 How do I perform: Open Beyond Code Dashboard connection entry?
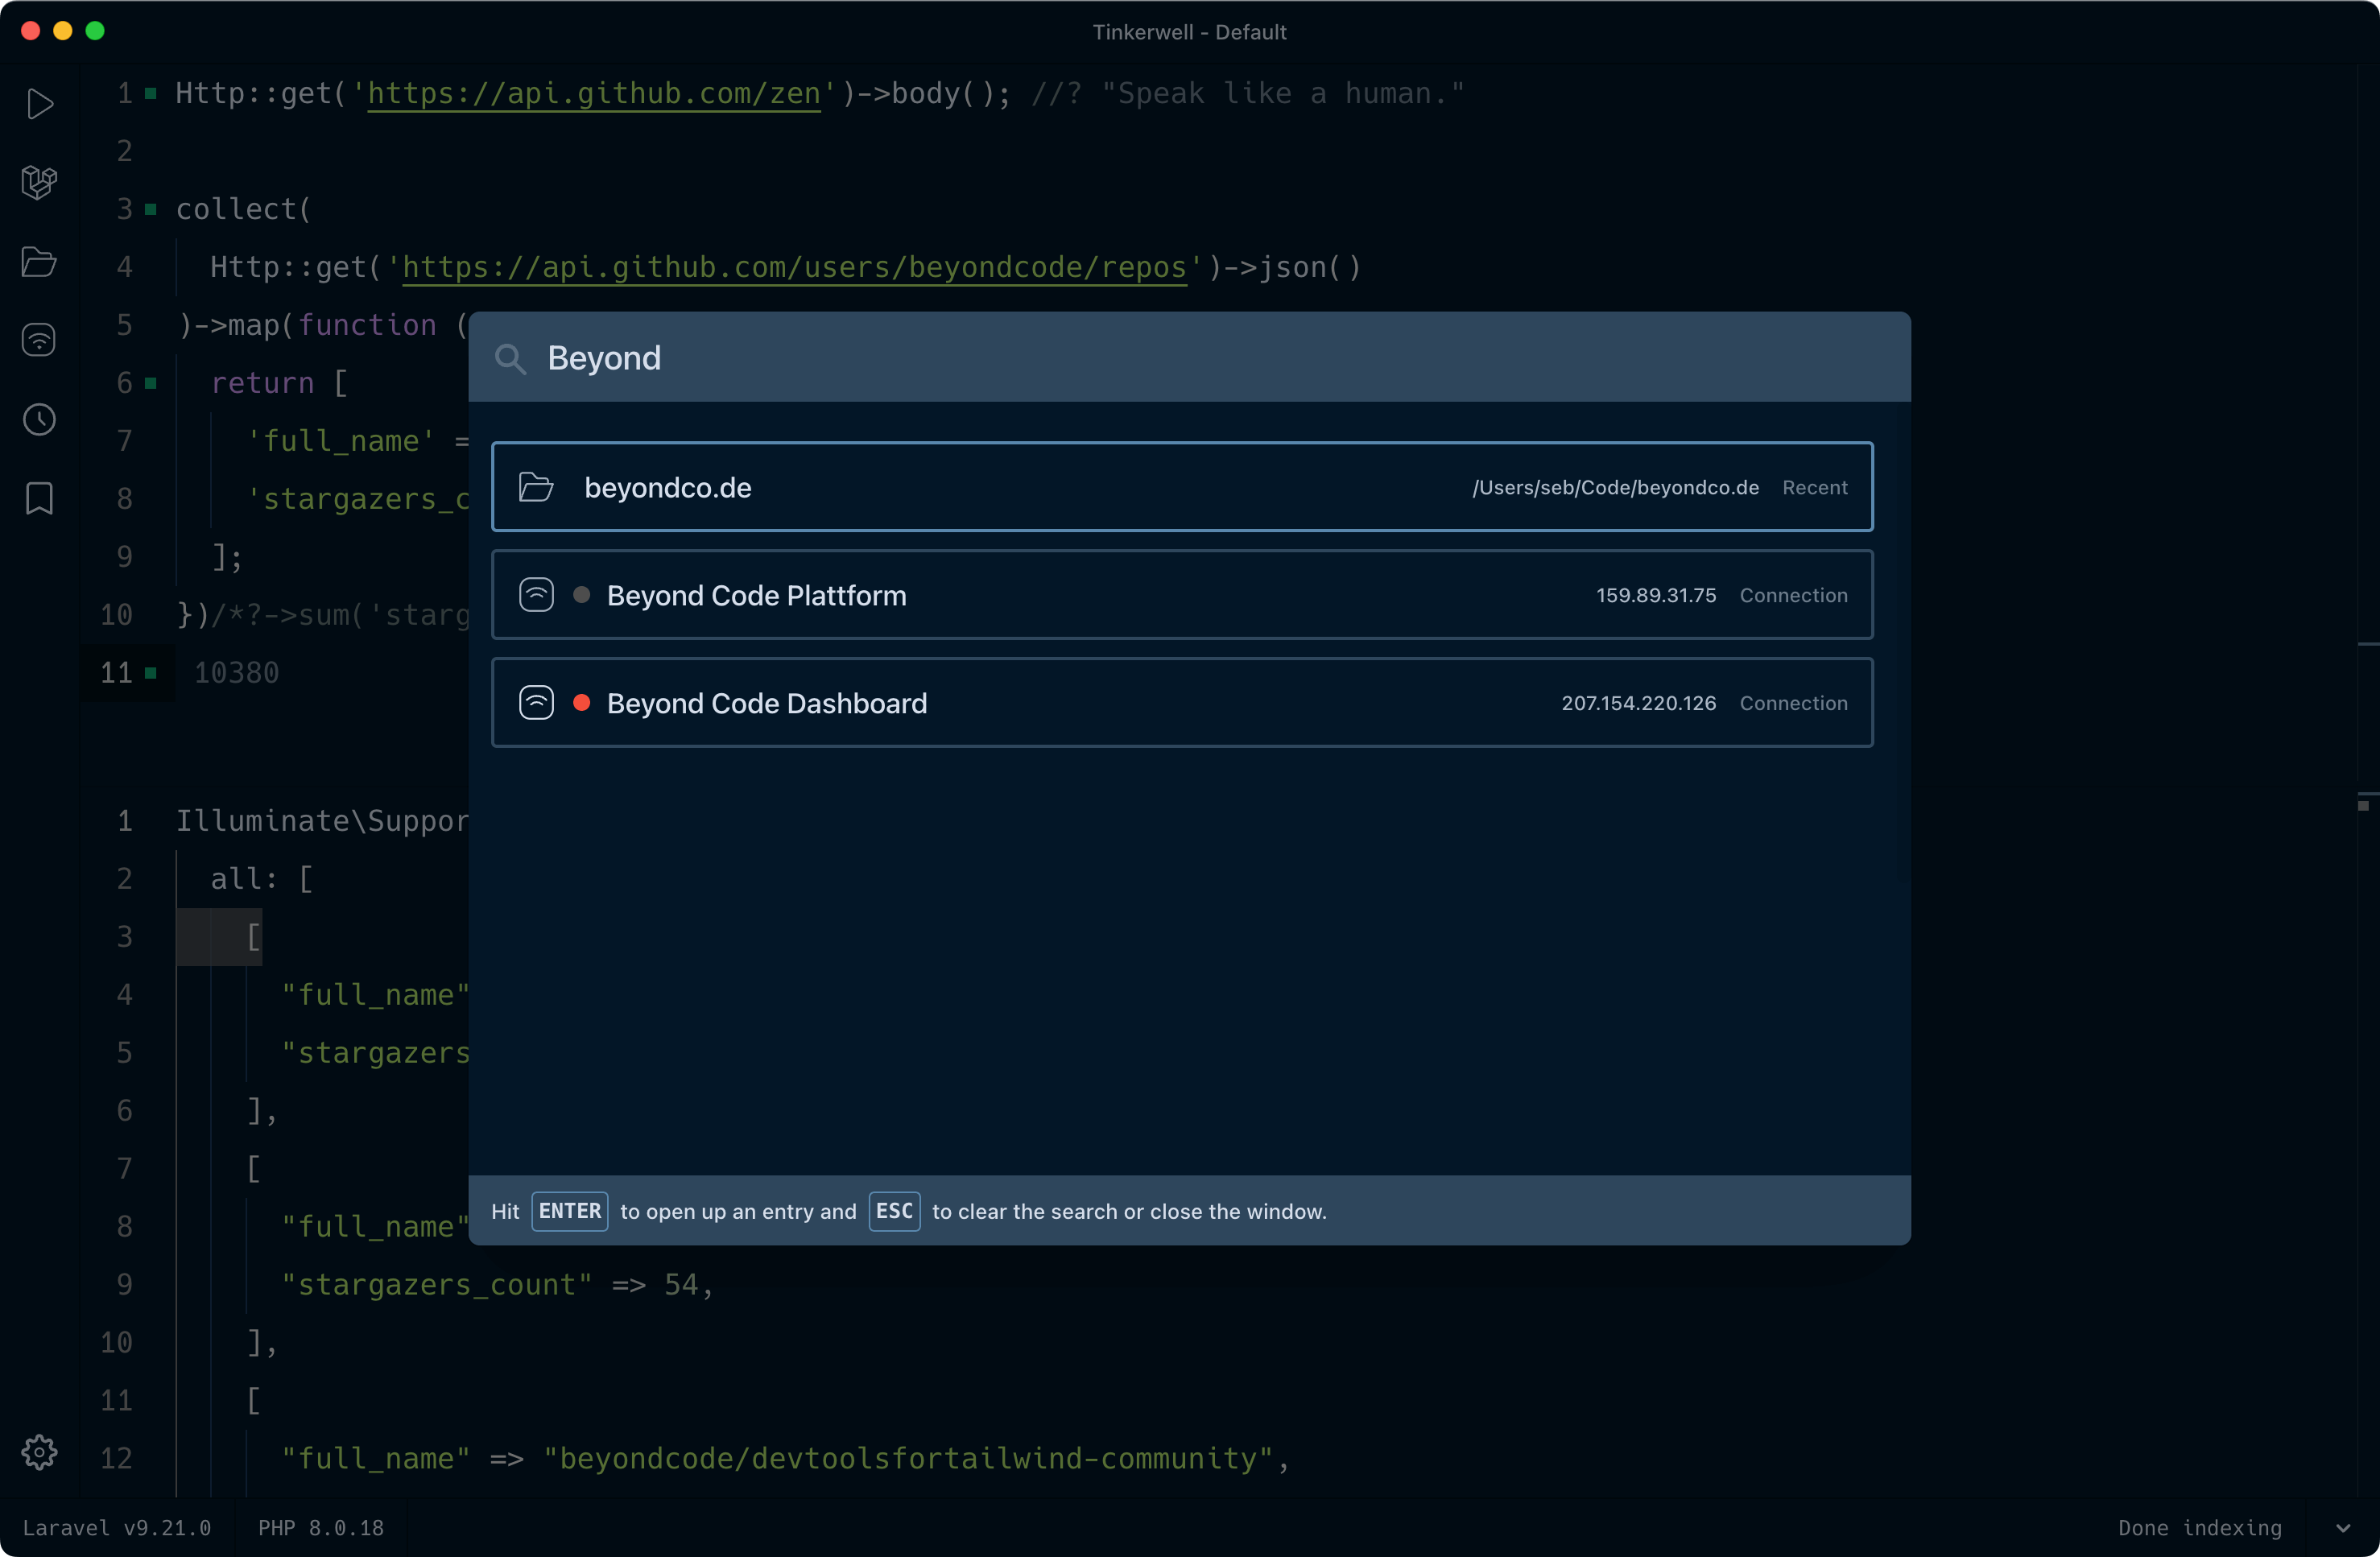[1182, 703]
